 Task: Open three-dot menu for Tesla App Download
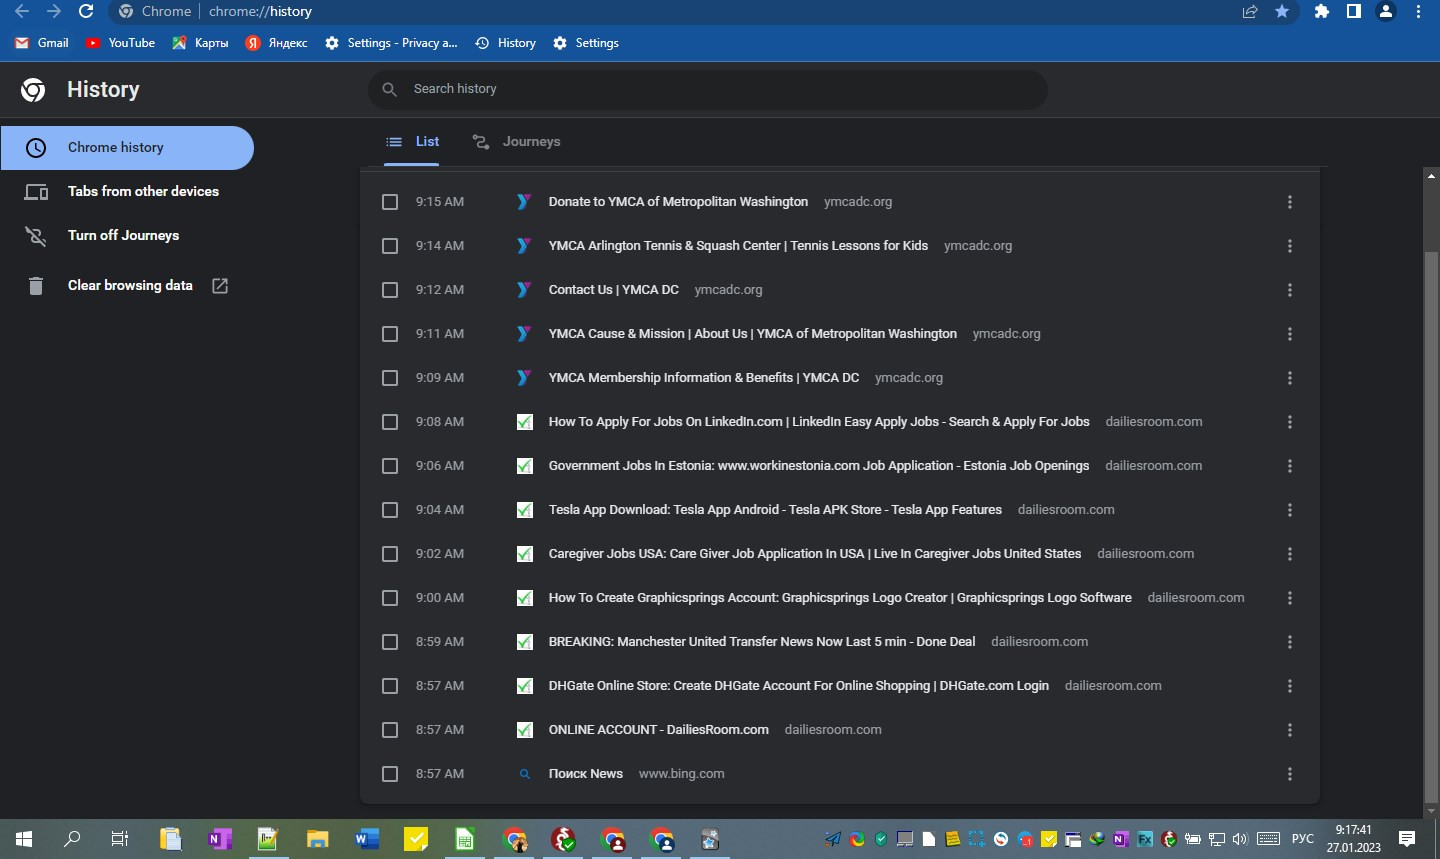tap(1290, 510)
